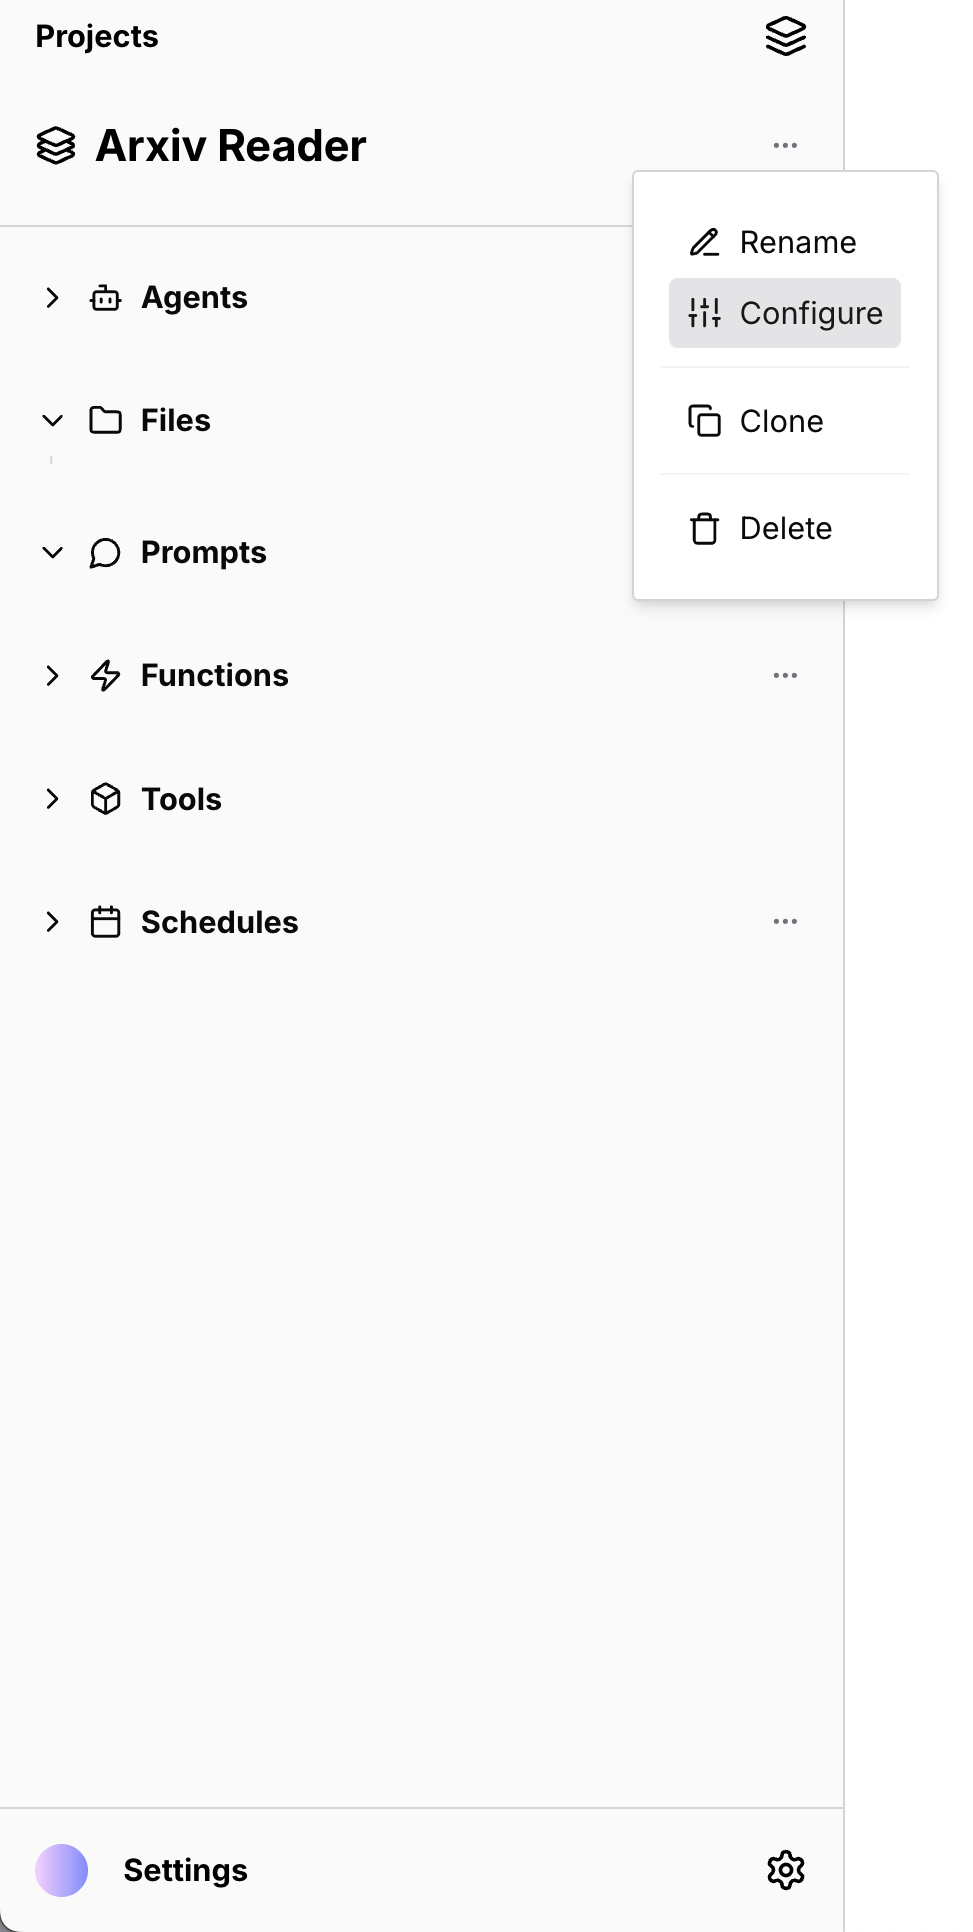Collapse the Files section
The image size is (973, 1932).
(53, 420)
